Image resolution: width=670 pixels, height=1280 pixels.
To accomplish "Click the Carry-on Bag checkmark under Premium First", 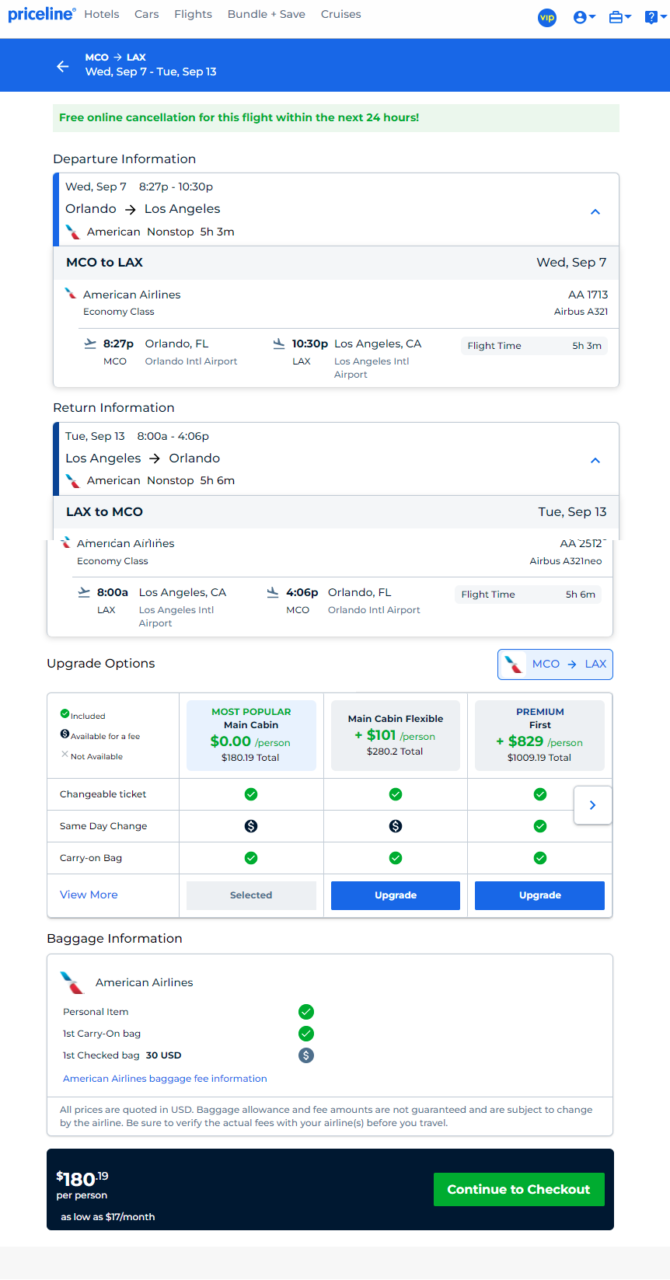I will (540, 858).
